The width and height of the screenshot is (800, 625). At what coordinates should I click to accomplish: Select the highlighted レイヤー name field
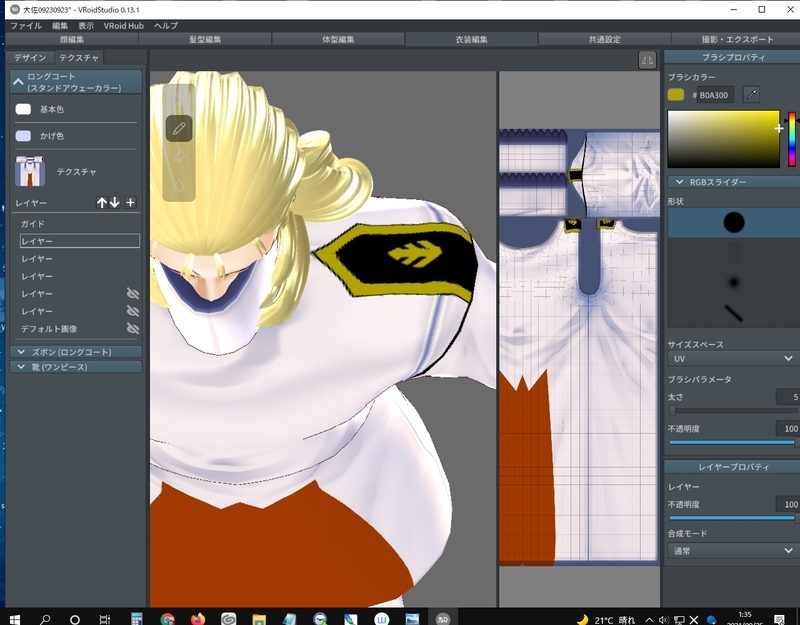(x=80, y=241)
